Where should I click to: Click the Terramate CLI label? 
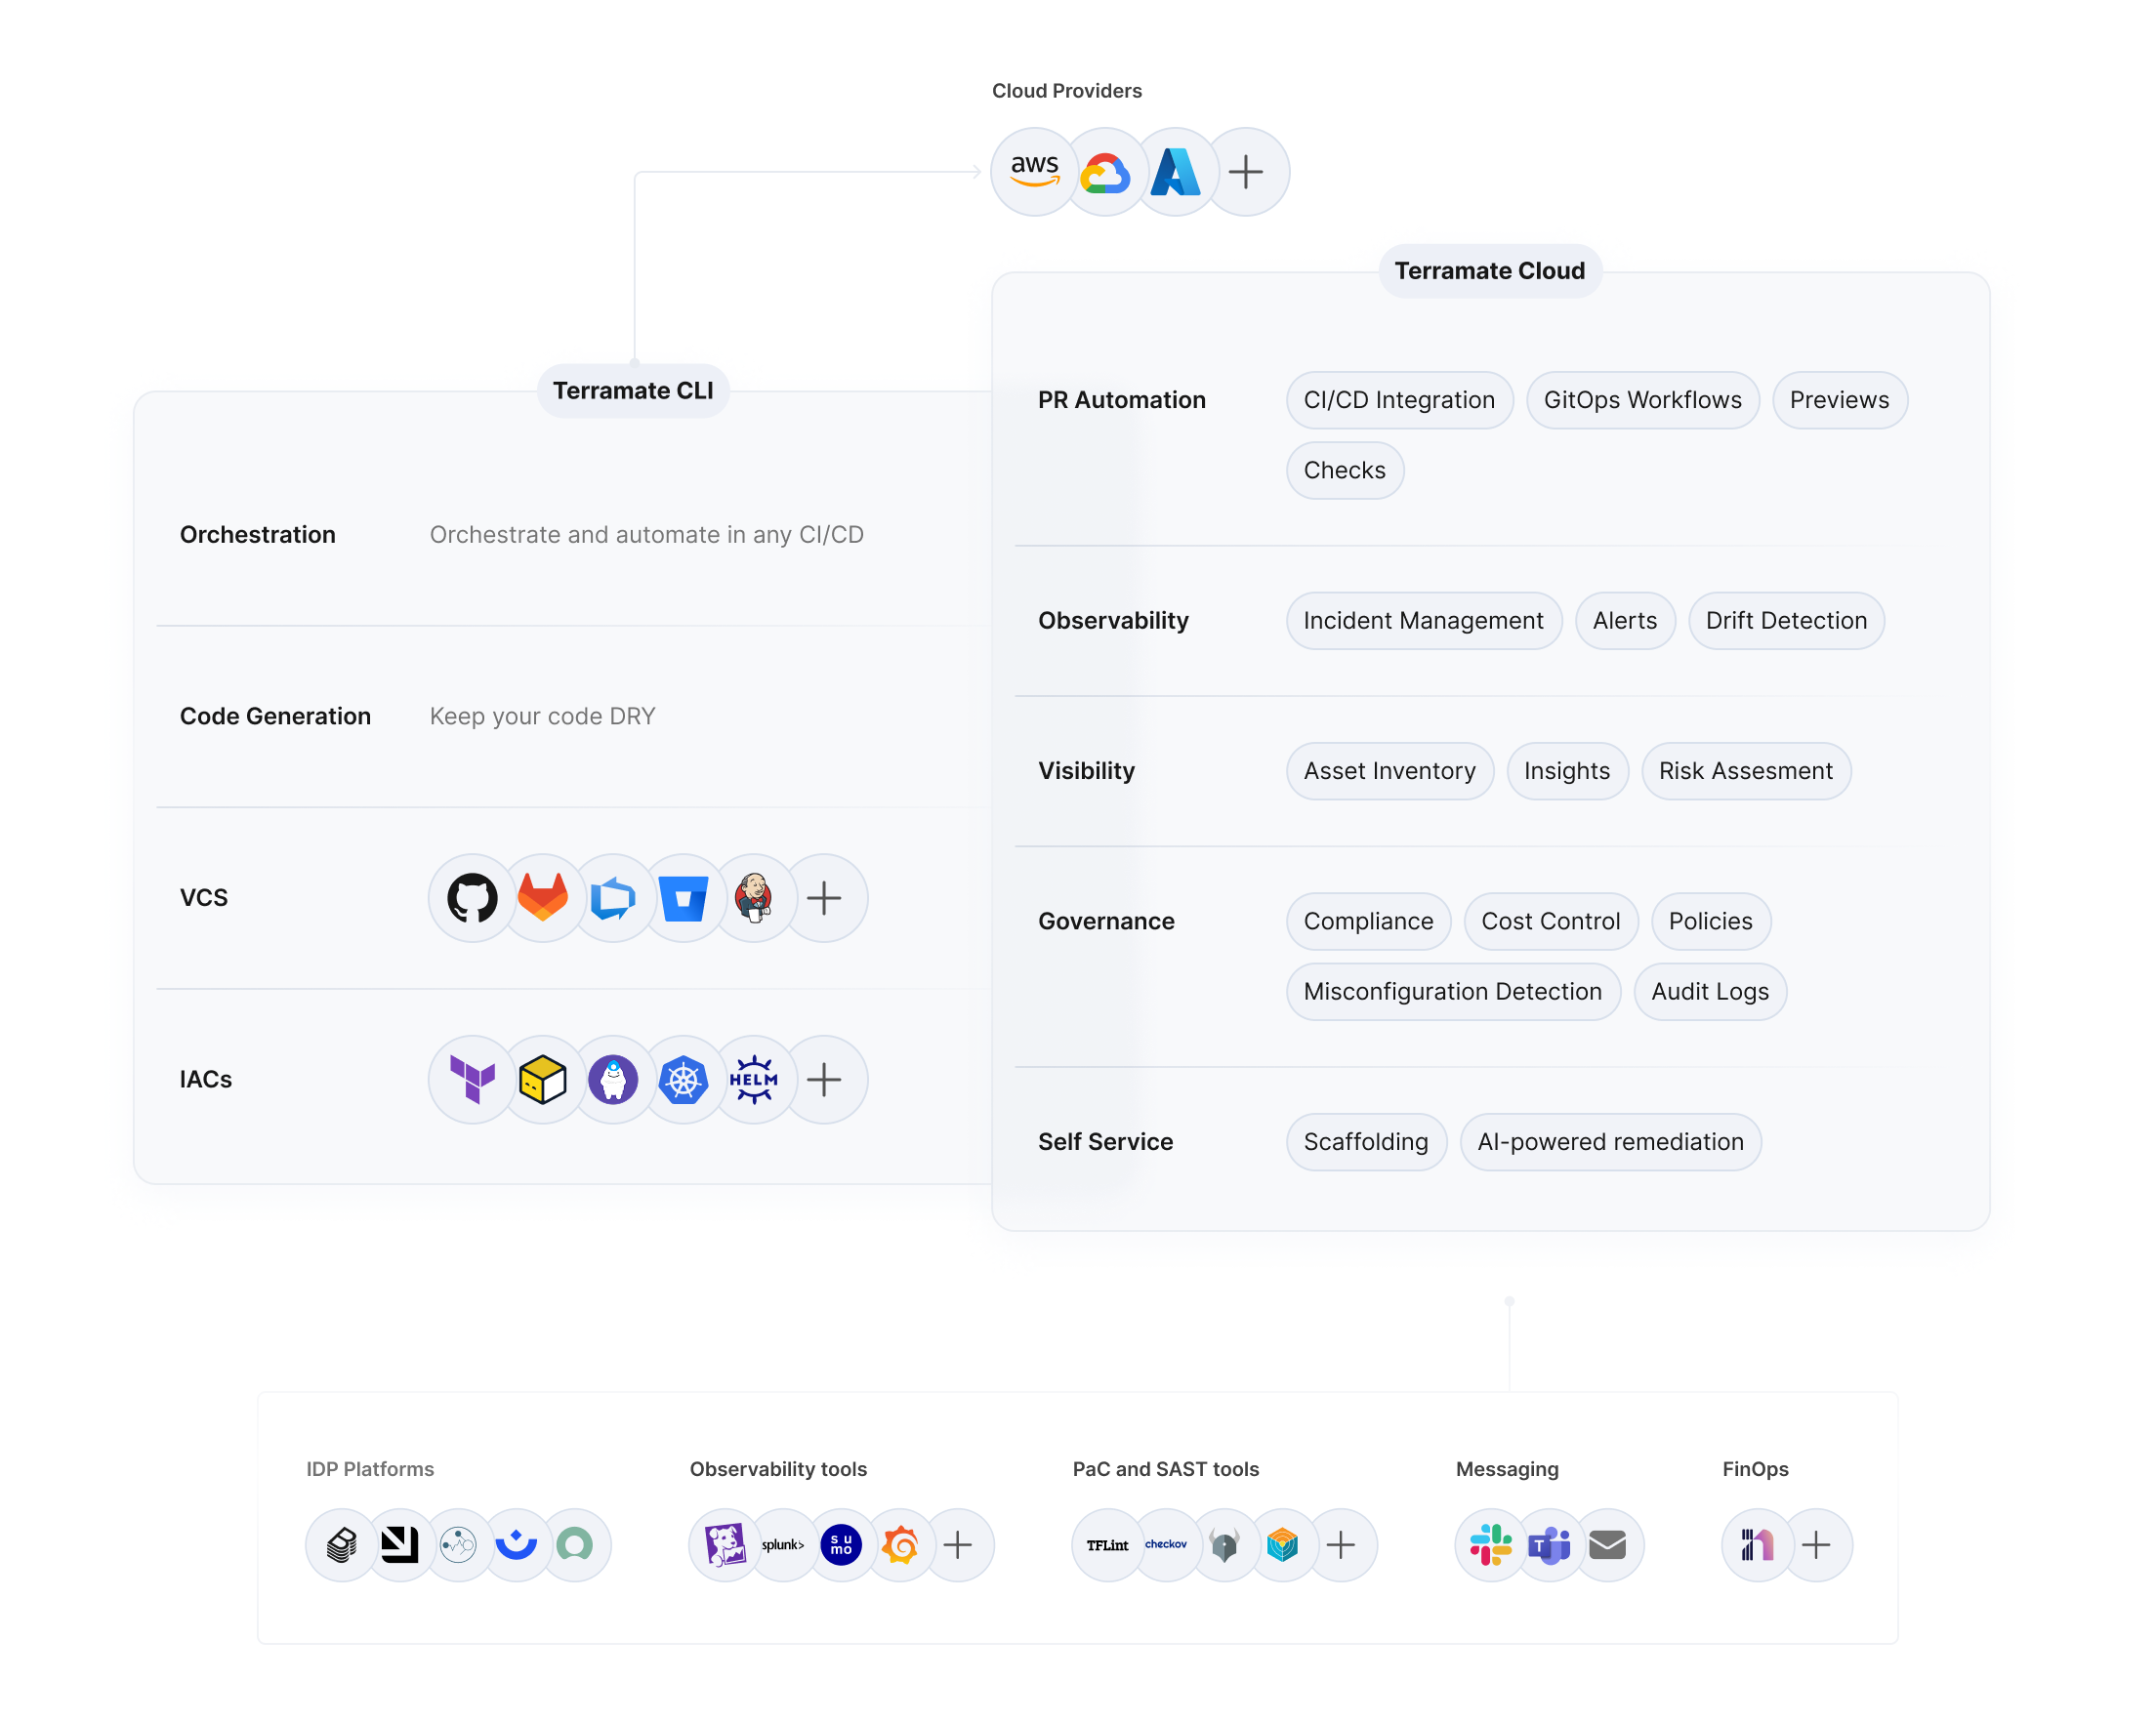point(633,390)
